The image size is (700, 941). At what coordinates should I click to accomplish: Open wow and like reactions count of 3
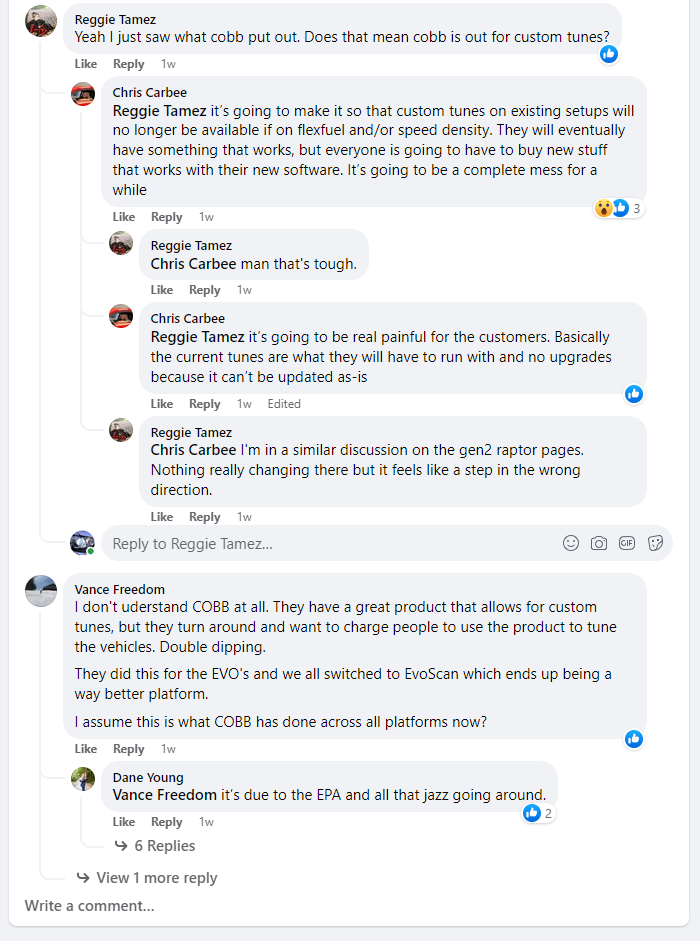(x=619, y=208)
